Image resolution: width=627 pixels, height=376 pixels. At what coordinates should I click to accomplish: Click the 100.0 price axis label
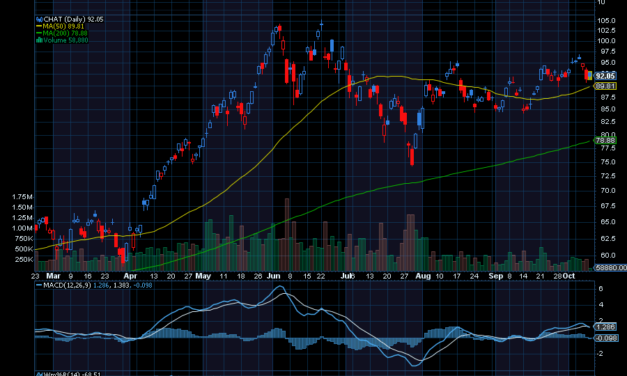pos(607,41)
